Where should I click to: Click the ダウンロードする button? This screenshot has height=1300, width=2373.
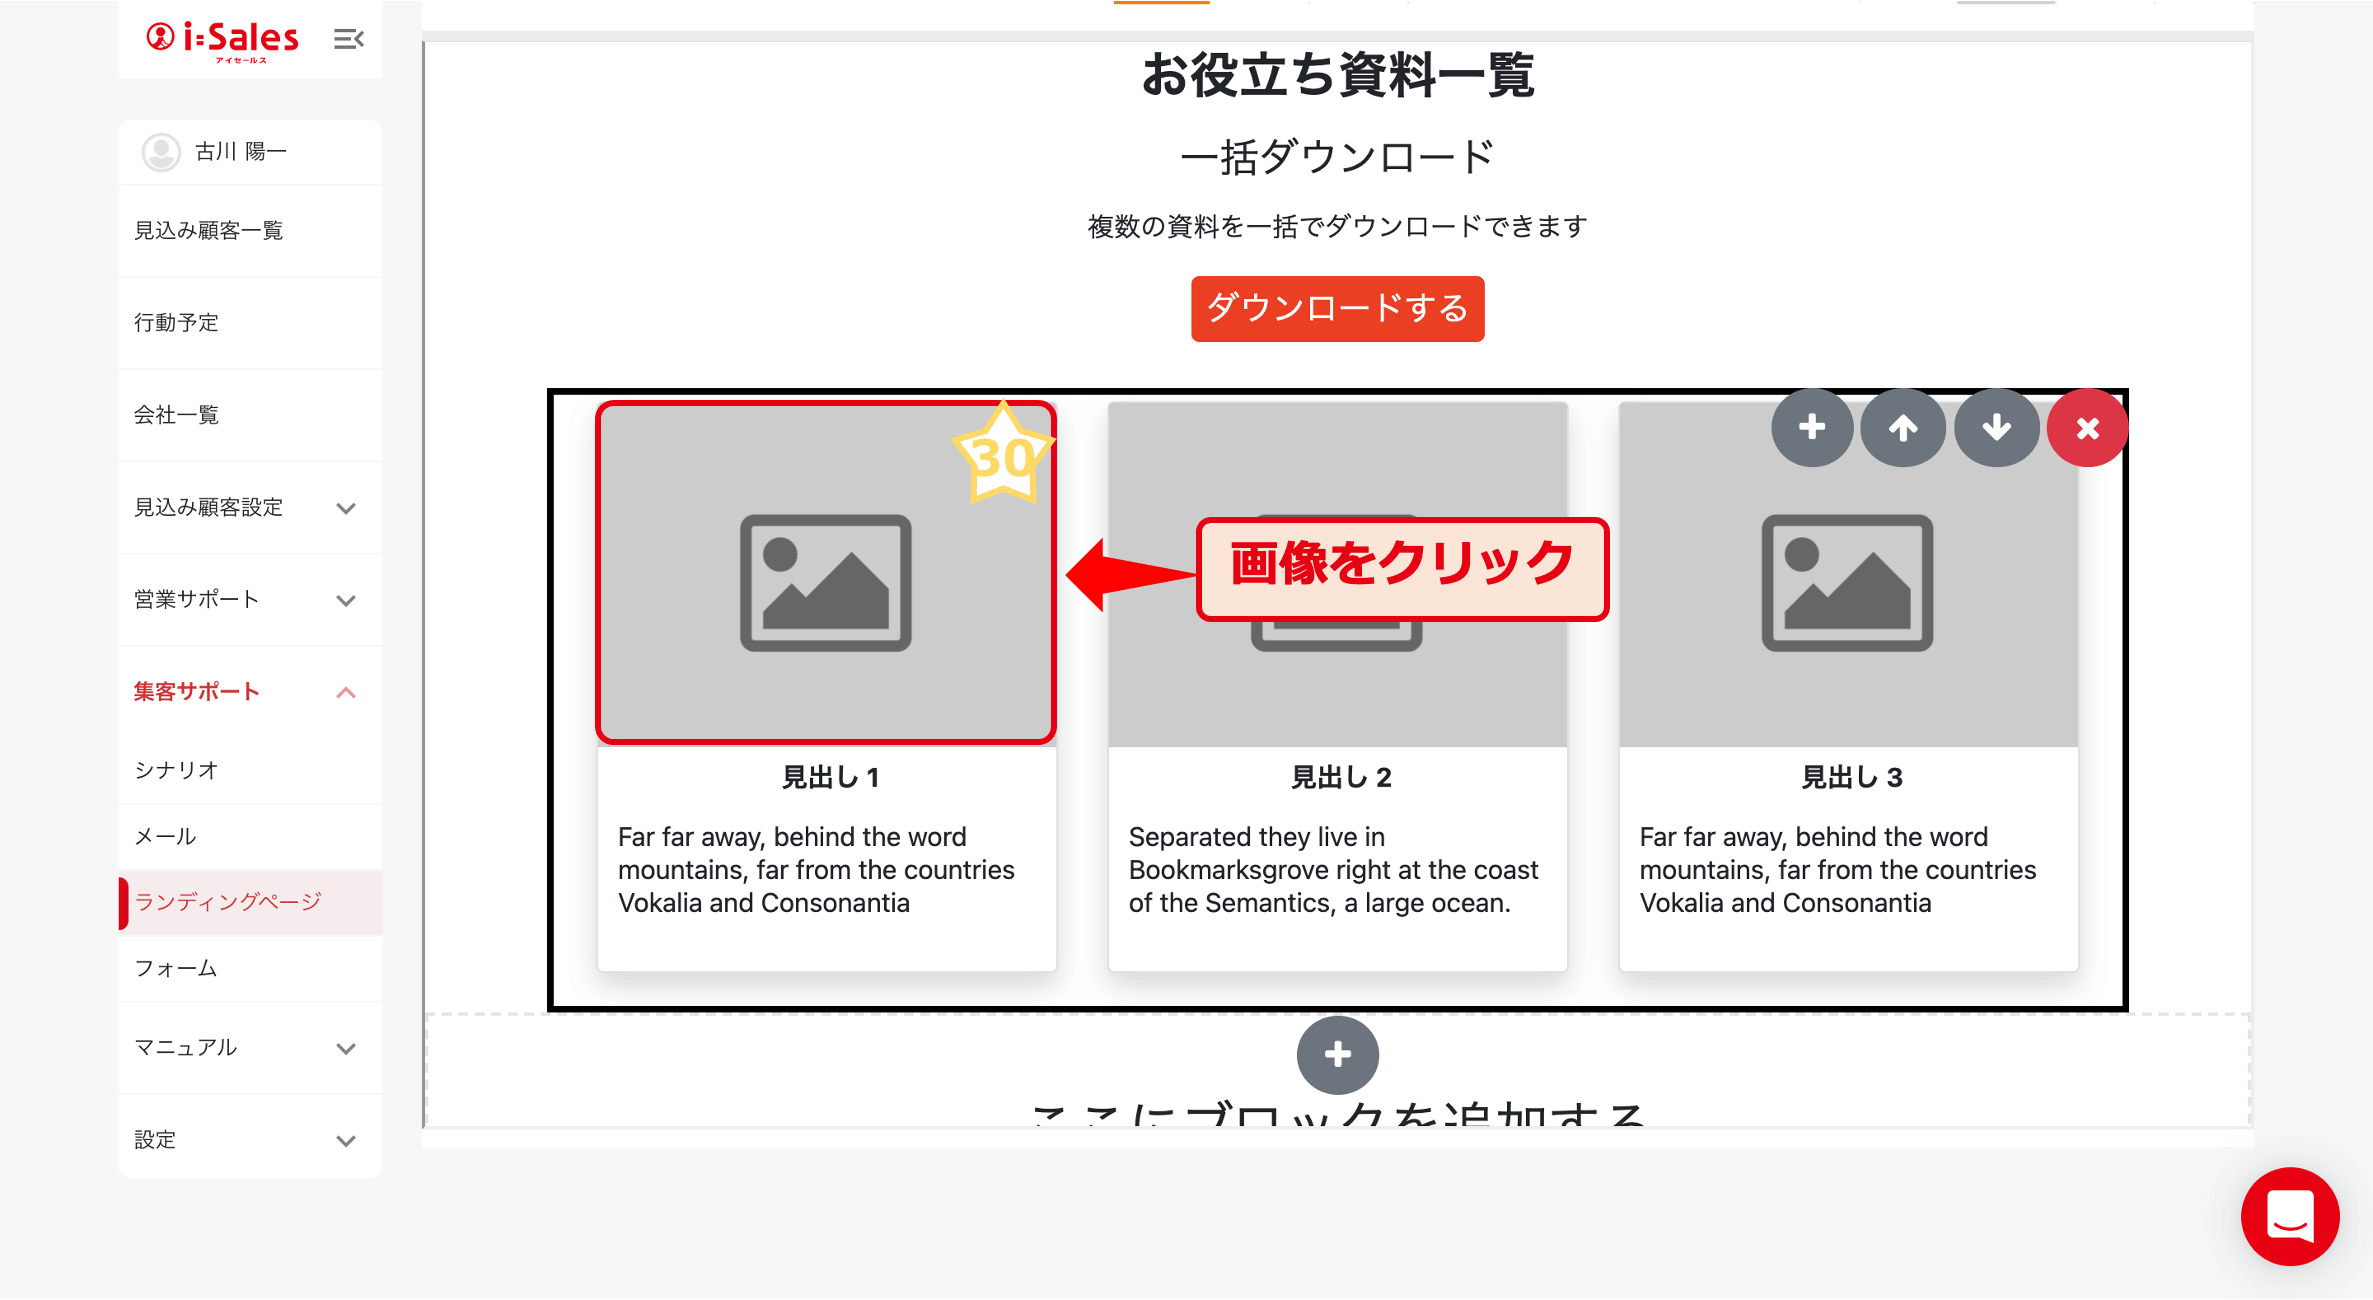point(1337,309)
